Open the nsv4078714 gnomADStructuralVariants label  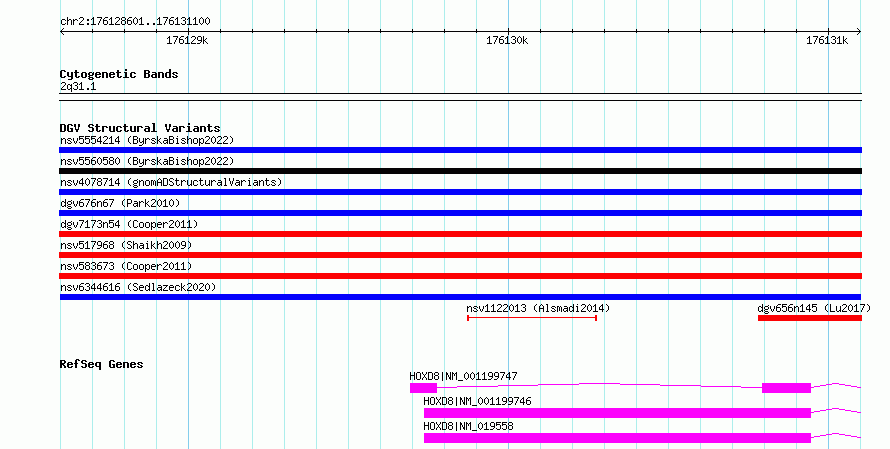(171, 182)
